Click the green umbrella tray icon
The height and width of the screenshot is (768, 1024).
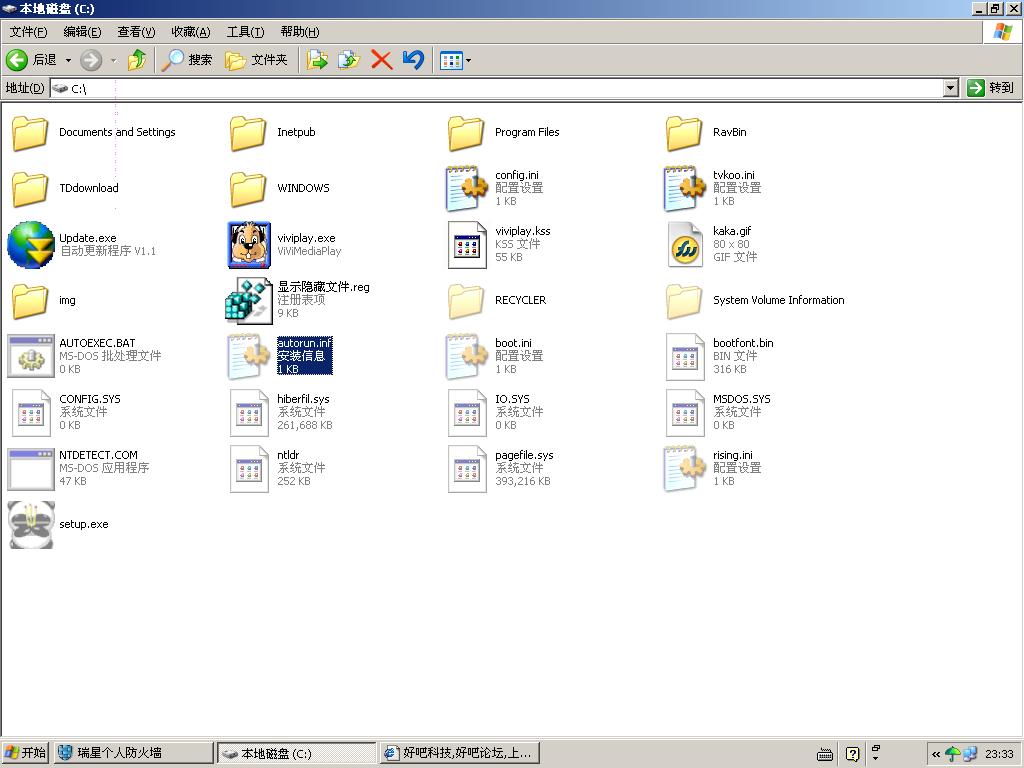point(952,754)
